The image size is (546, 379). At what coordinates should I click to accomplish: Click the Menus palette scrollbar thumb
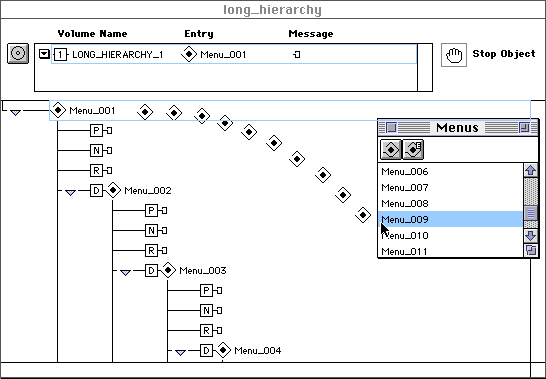(x=530, y=212)
